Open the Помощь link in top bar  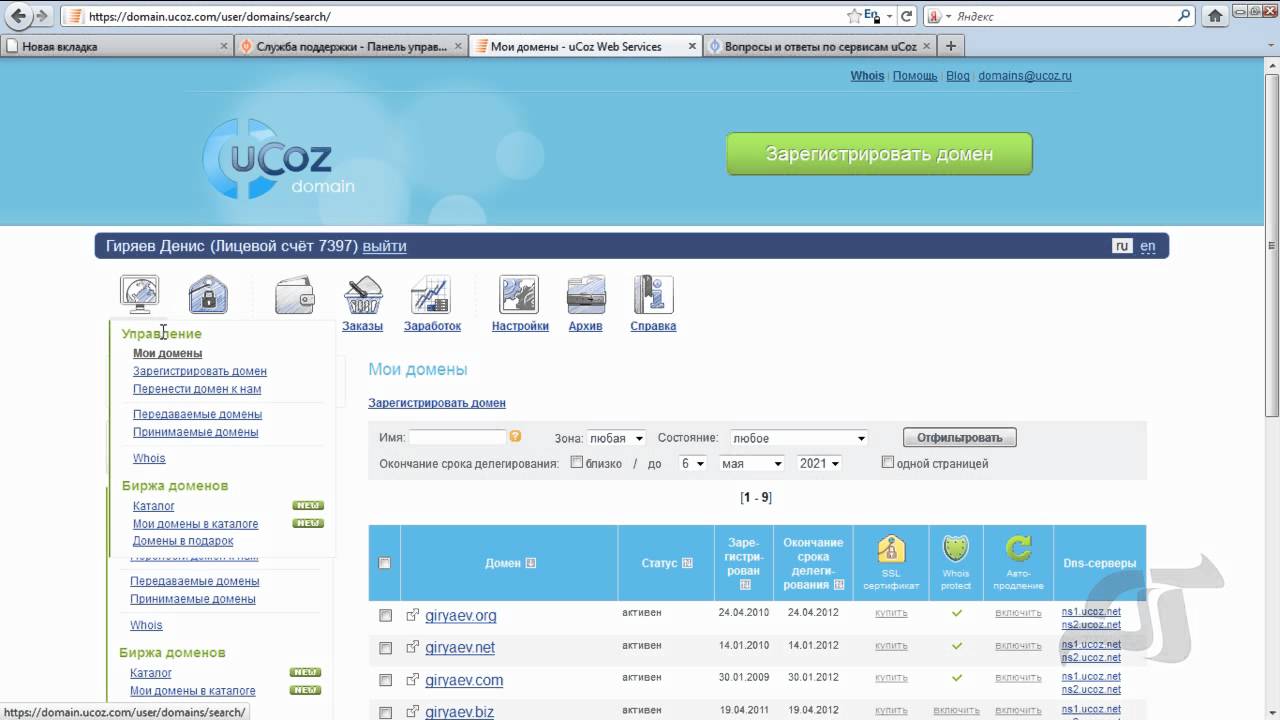(915, 76)
